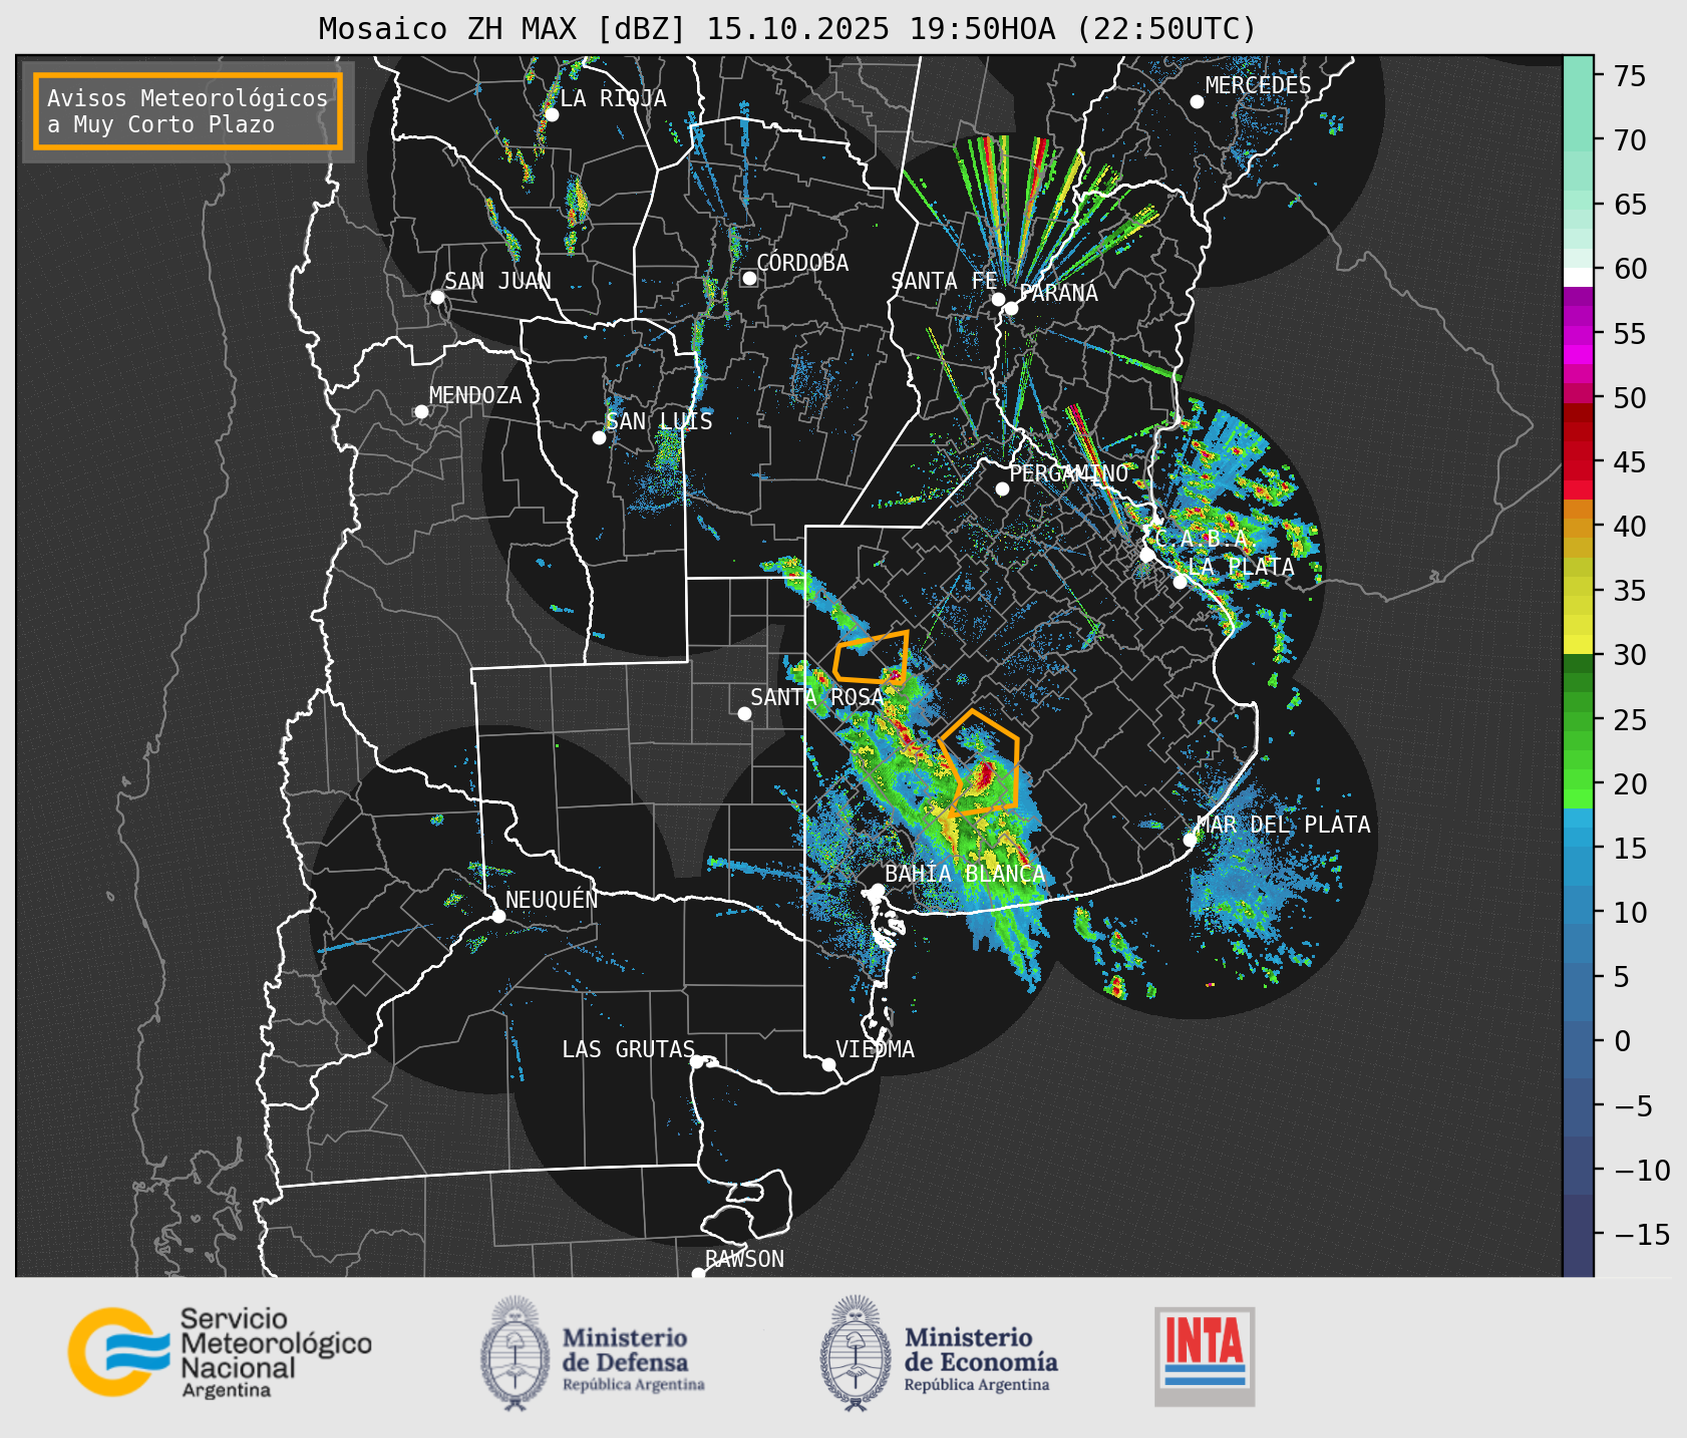Click the Mosaico ZH MAX title text
This screenshot has height=1438, width=1687.
coord(786,29)
